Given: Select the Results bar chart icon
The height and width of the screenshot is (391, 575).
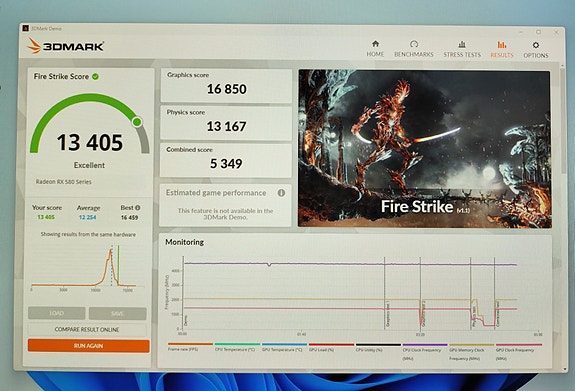Looking at the screenshot, I should [x=502, y=45].
